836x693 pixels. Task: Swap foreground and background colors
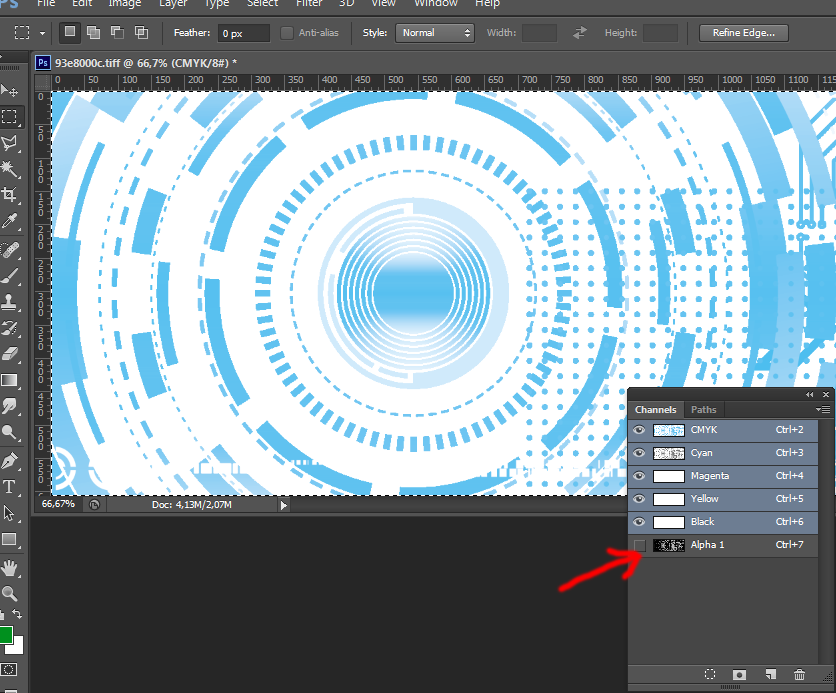(17, 615)
